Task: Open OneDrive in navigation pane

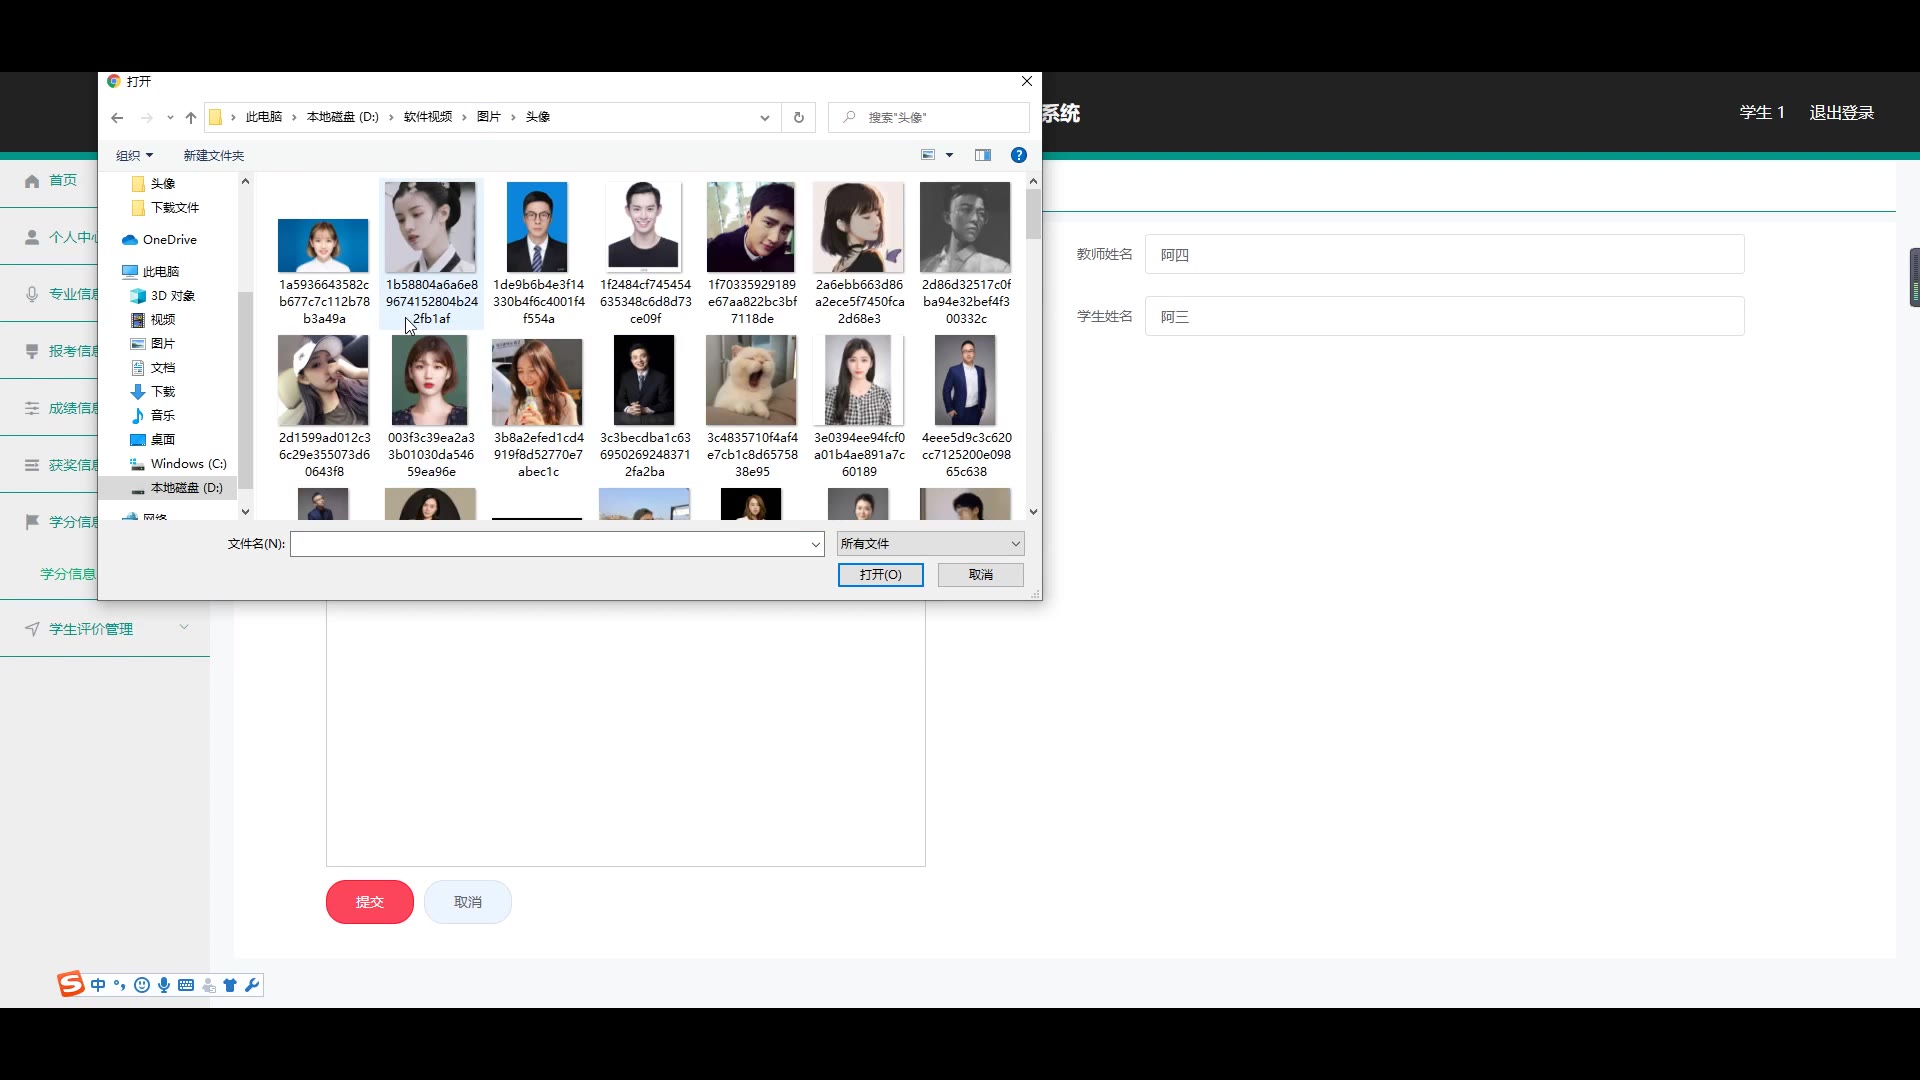Action: (x=160, y=240)
